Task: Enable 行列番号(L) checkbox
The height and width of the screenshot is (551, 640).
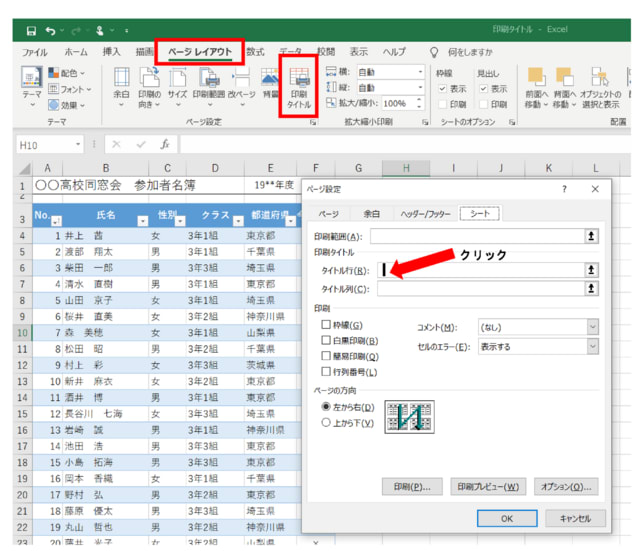Action: pyautogui.click(x=326, y=371)
